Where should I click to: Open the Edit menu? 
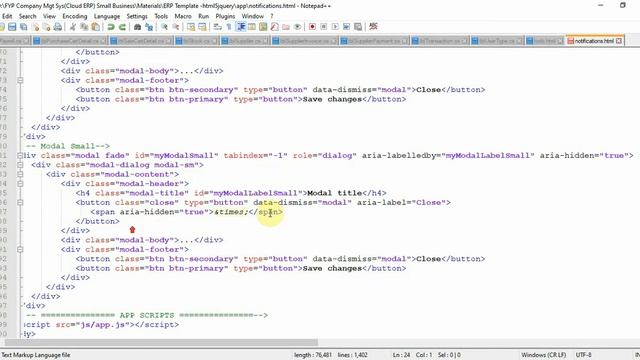[7, 16]
